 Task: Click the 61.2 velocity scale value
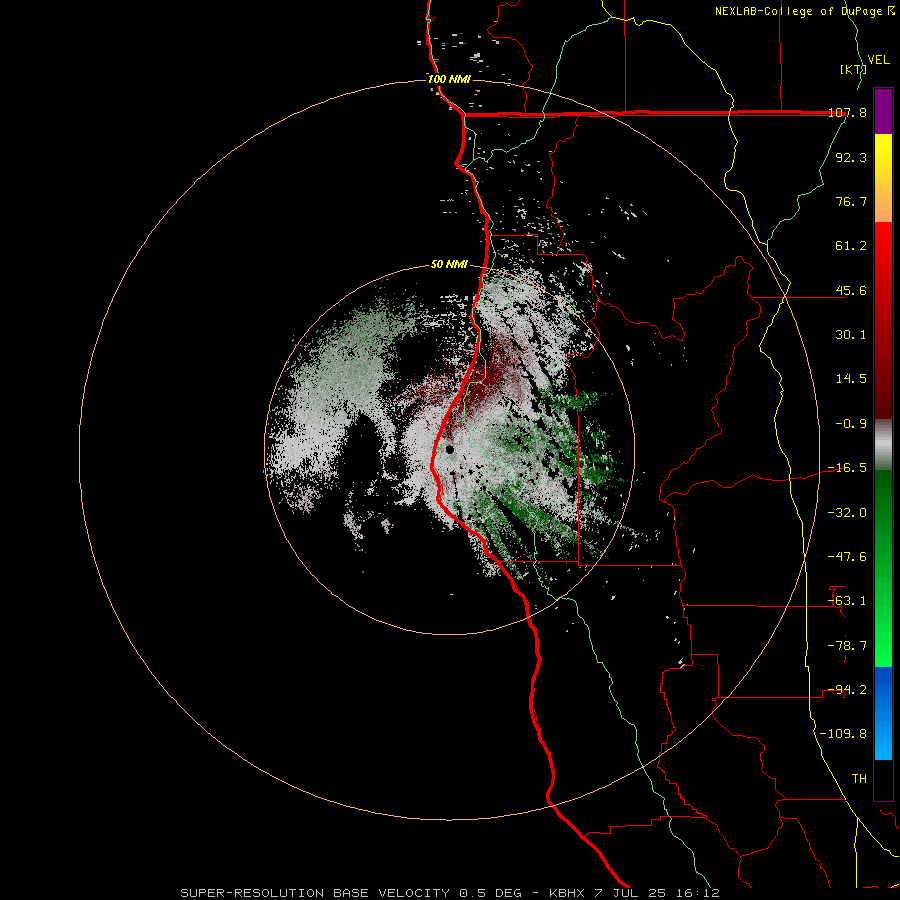(851, 246)
